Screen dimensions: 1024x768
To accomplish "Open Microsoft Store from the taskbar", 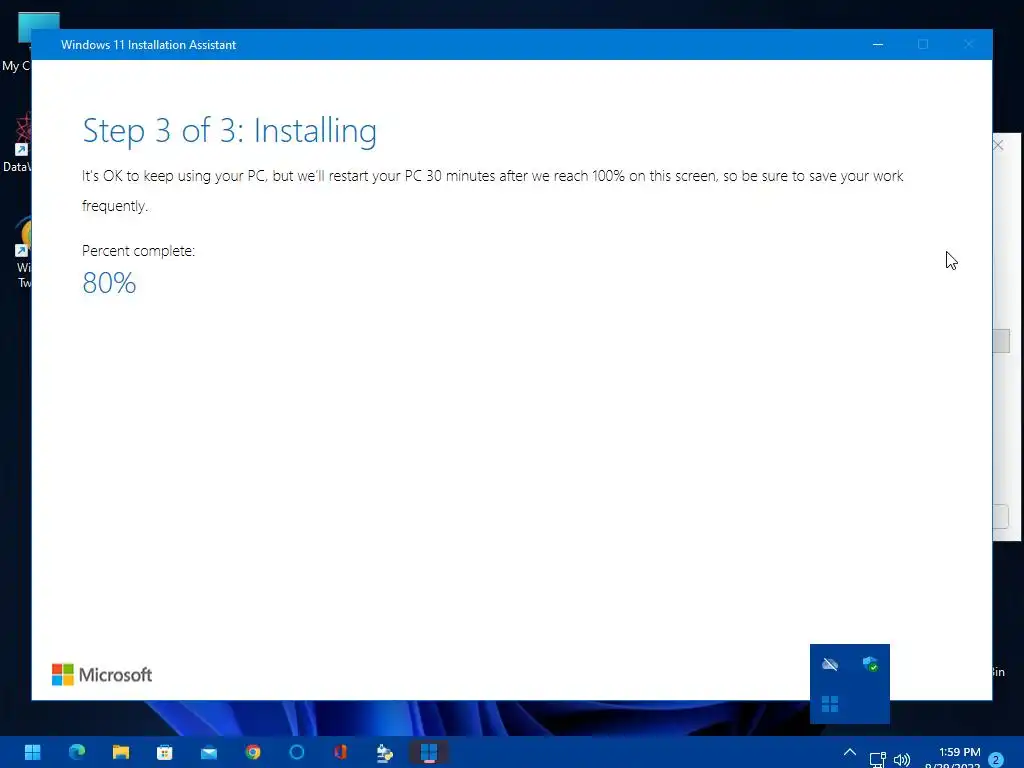I will (165, 752).
